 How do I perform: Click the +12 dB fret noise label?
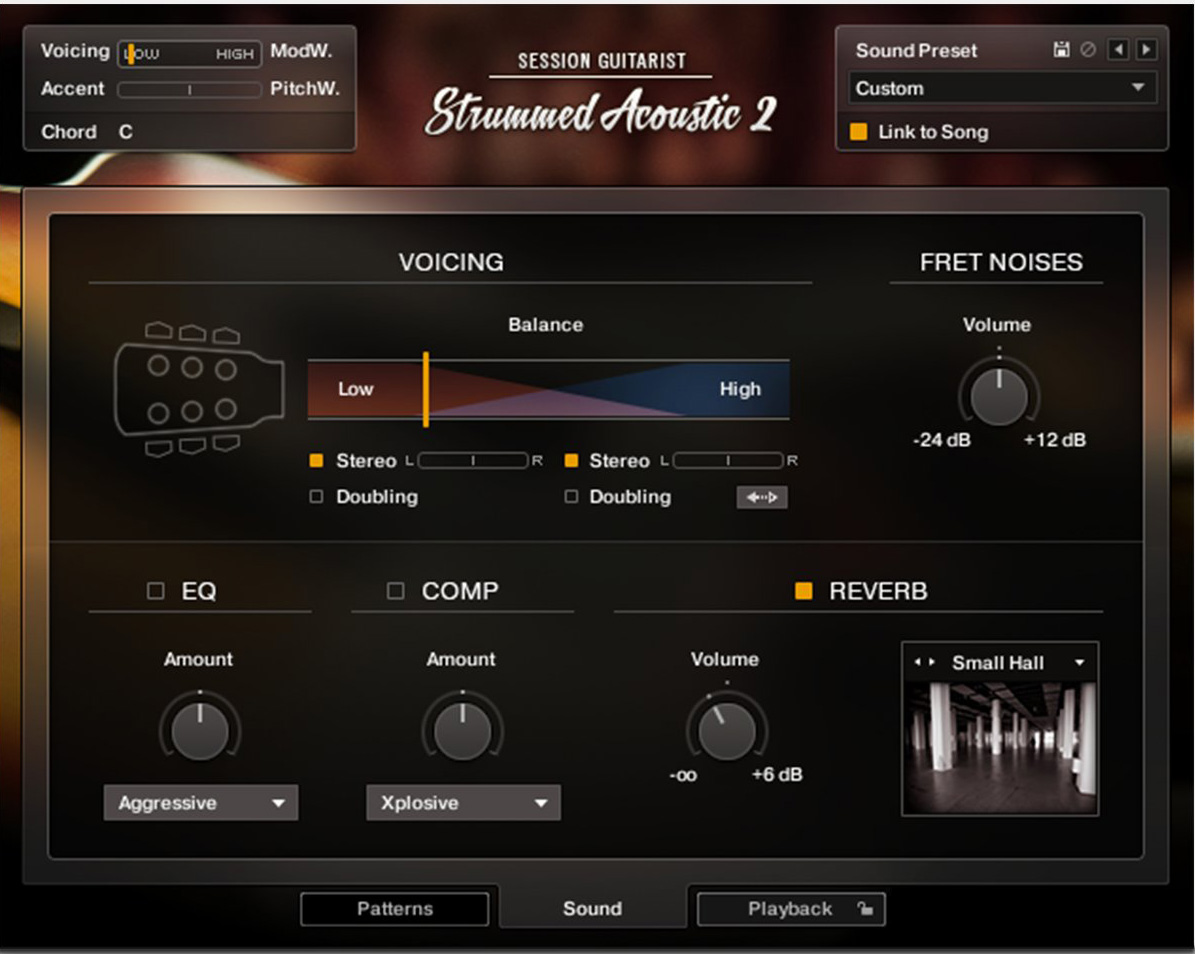point(1055,440)
